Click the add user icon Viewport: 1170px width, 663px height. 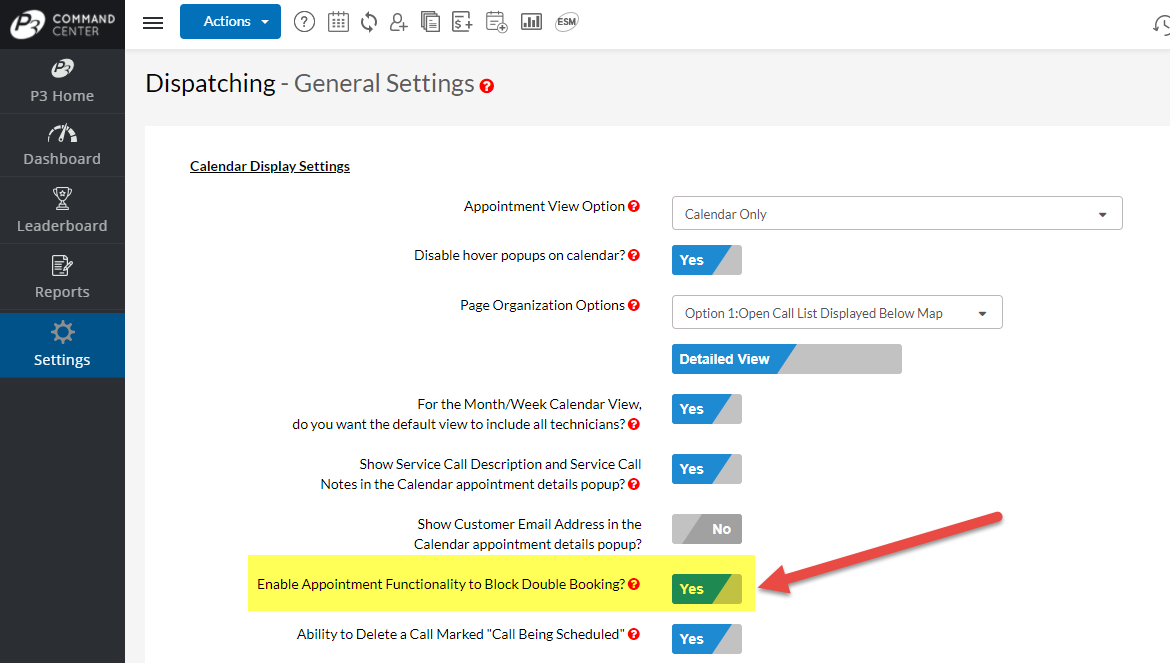point(399,22)
